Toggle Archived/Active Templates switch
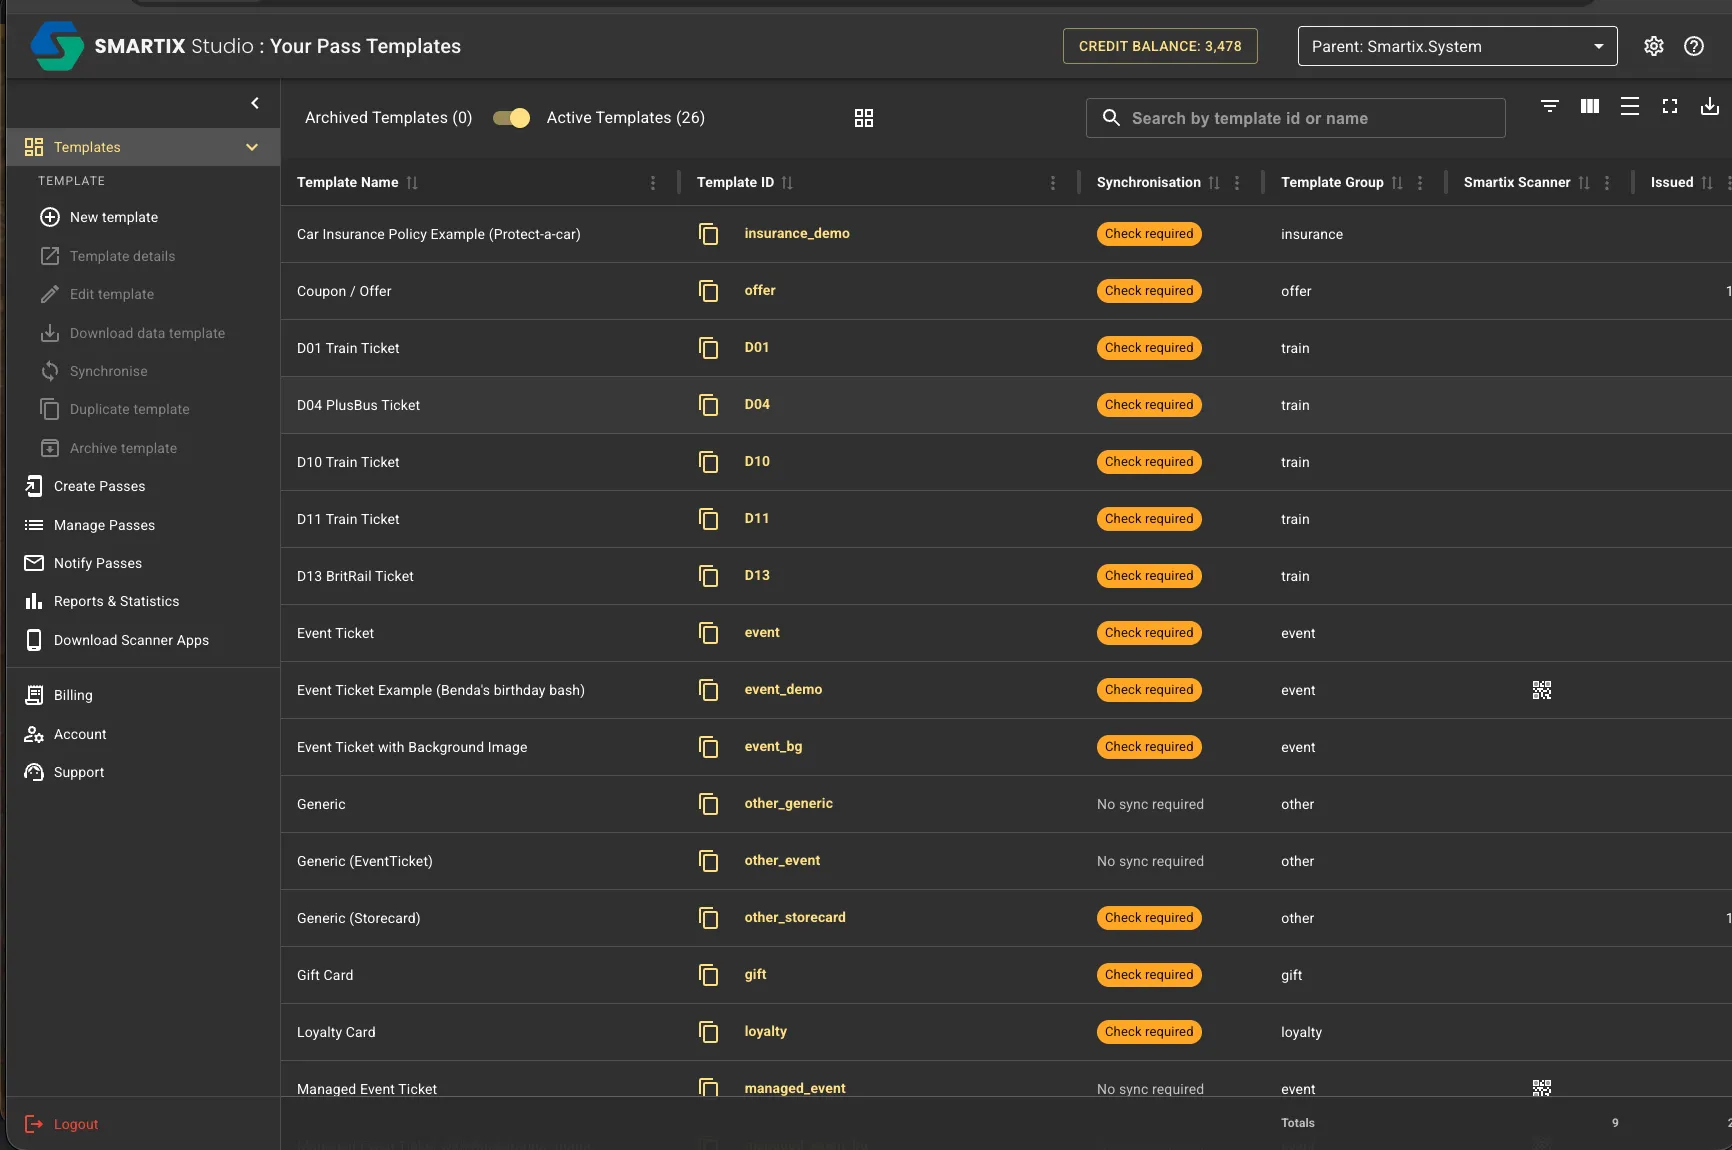The width and height of the screenshot is (1732, 1150). click(511, 118)
